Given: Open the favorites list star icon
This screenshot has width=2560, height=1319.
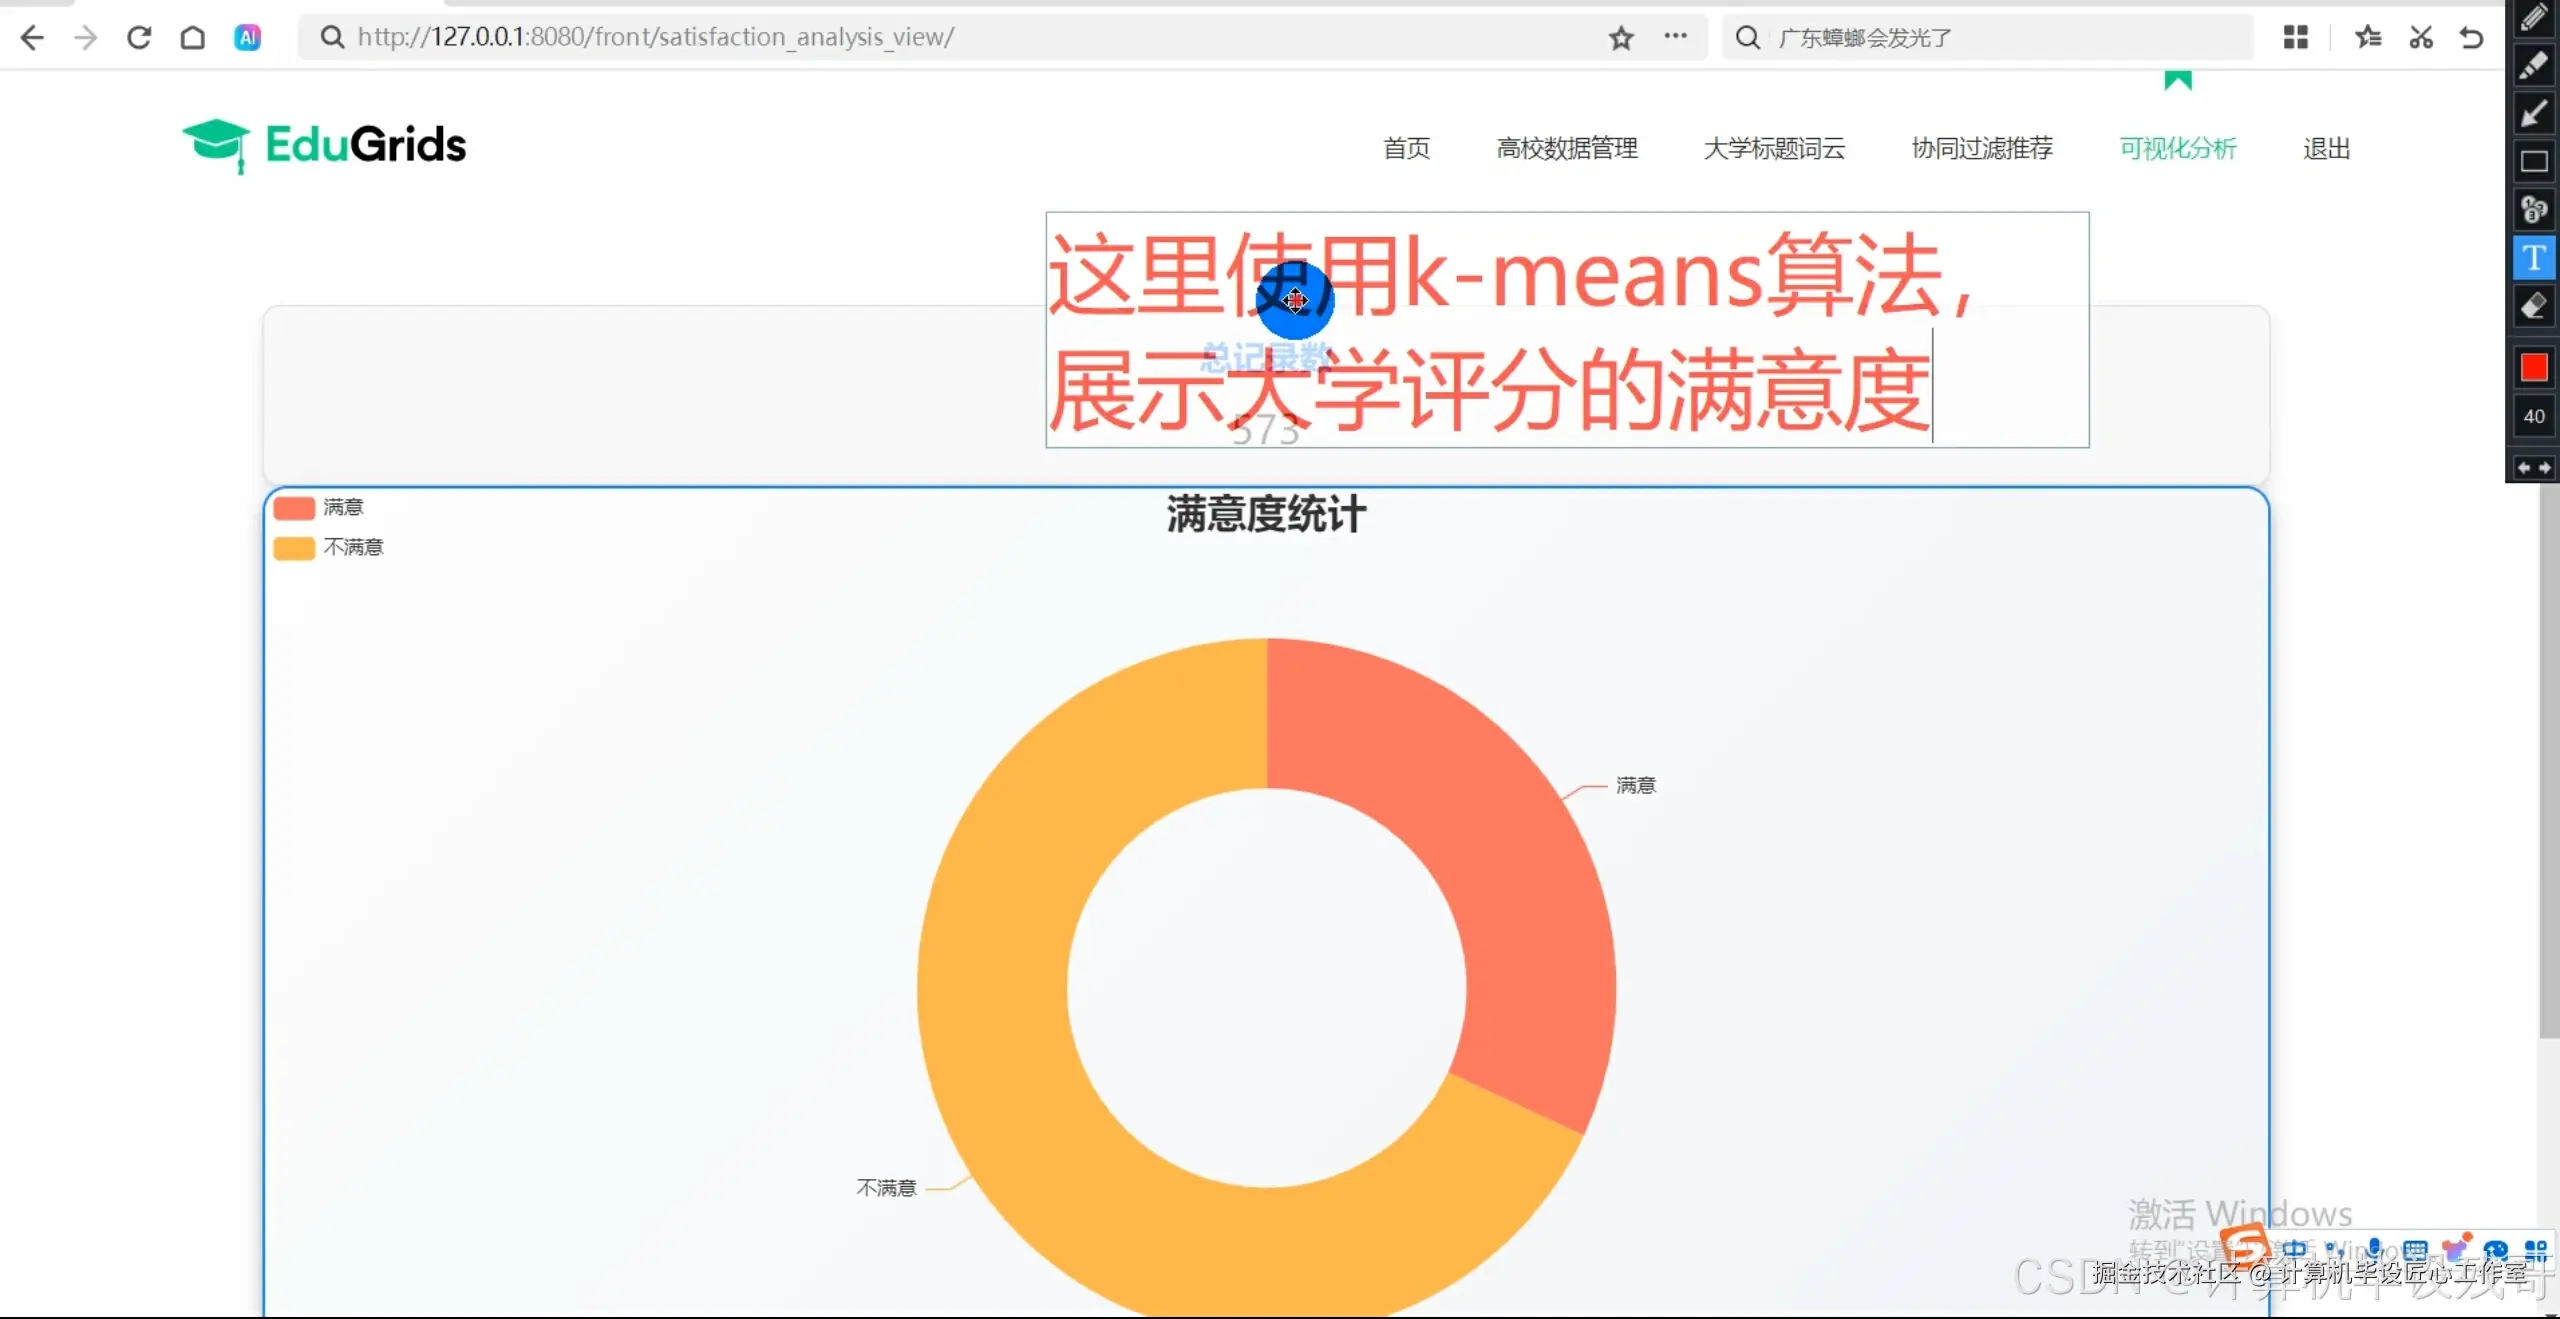Looking at the screenshot, I should click(x=2368, y=38).
